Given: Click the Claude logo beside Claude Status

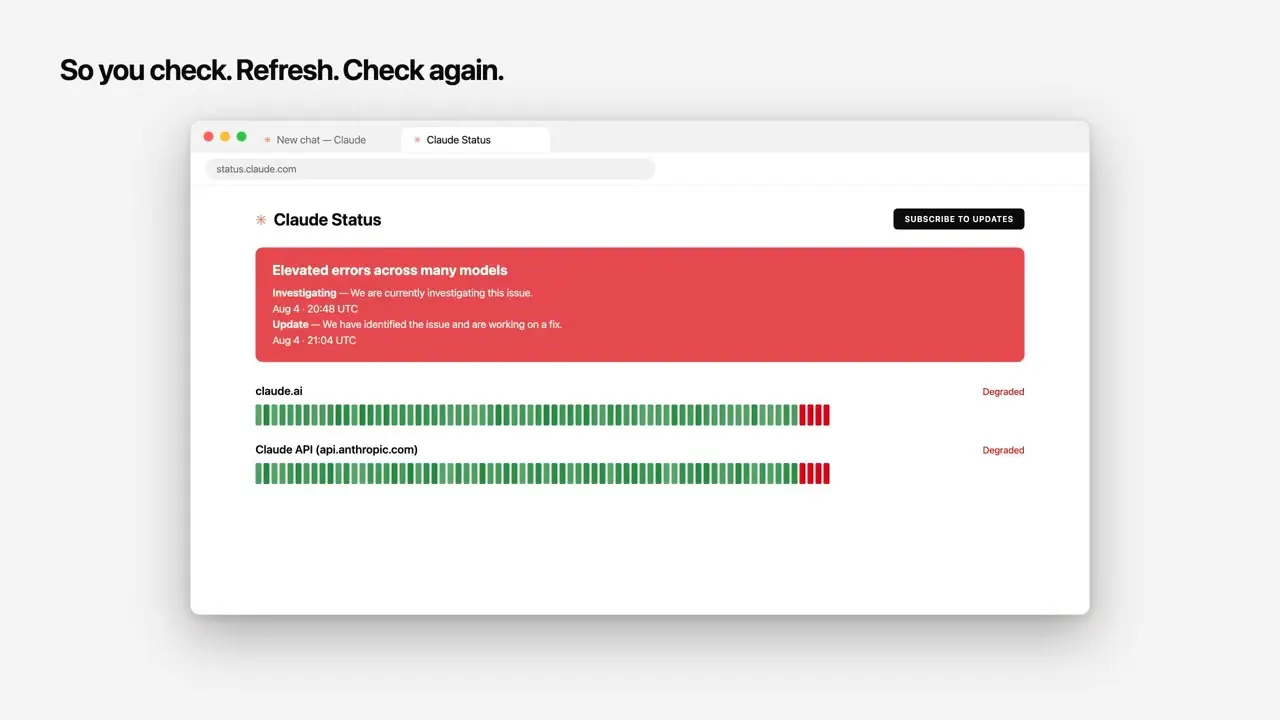Looking at the screenshot, I should pos(261,220).
